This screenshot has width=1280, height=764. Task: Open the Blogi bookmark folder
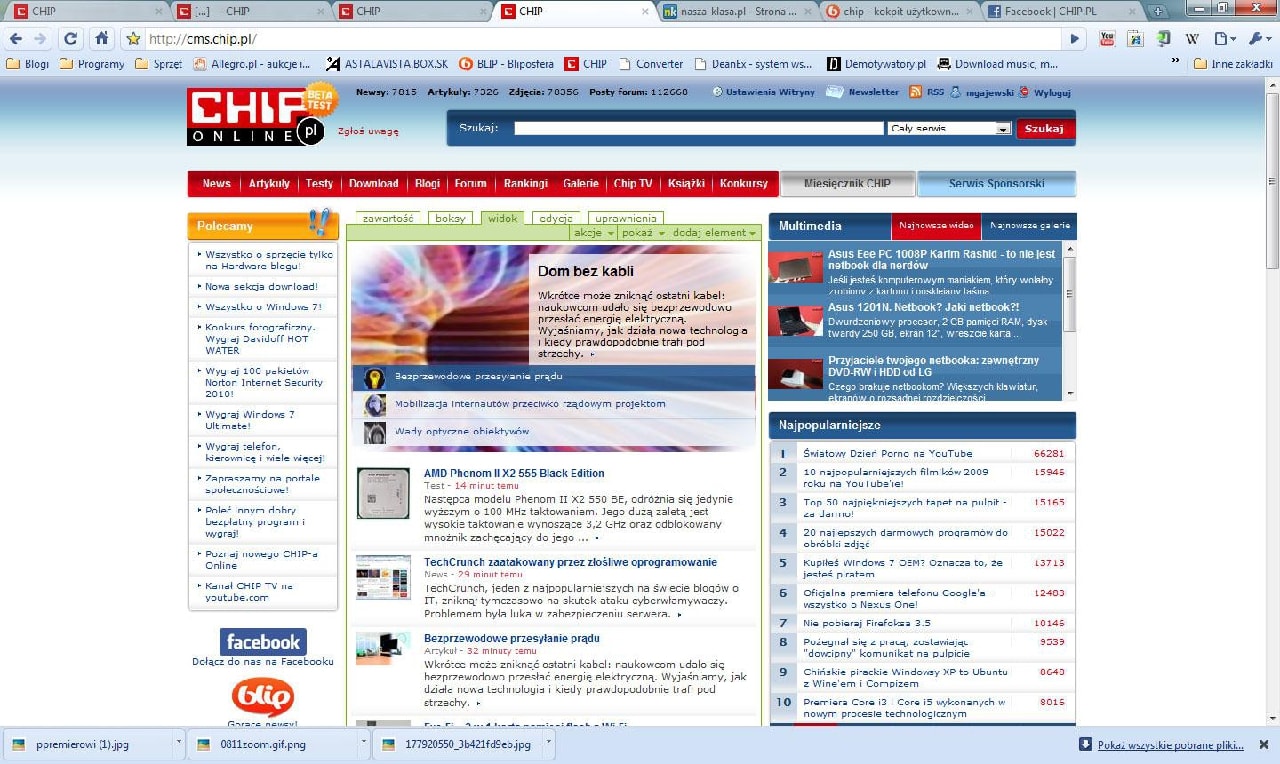[28, 64]
